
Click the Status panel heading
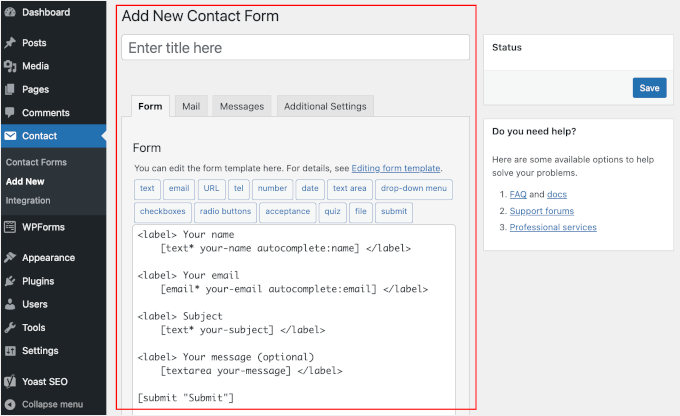(x=507, y=47)
